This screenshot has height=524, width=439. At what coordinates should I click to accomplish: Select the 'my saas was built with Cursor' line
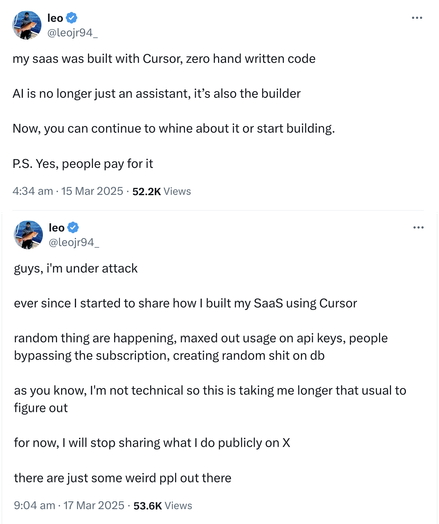coord(164,59)
